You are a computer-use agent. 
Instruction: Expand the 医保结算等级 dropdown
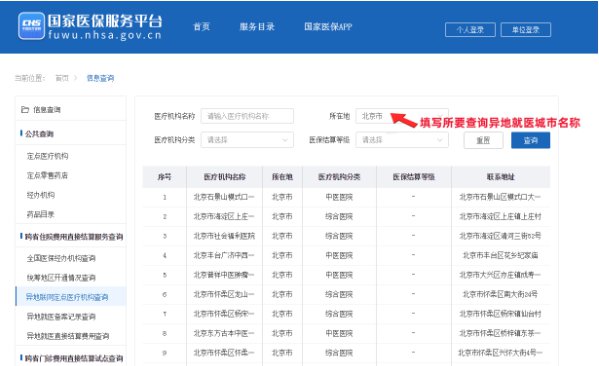coord(402,140)
